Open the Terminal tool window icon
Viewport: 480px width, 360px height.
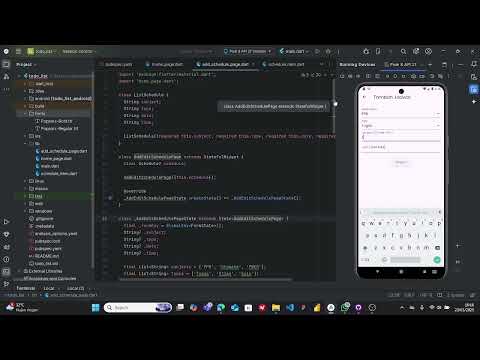point(6,271)
